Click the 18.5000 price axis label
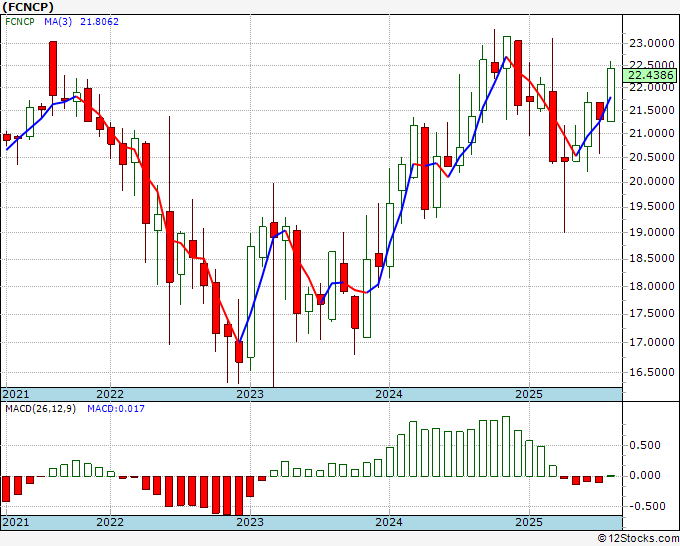Image resolution: width=680 pixels, height=546 pixels. pos(652,259)
